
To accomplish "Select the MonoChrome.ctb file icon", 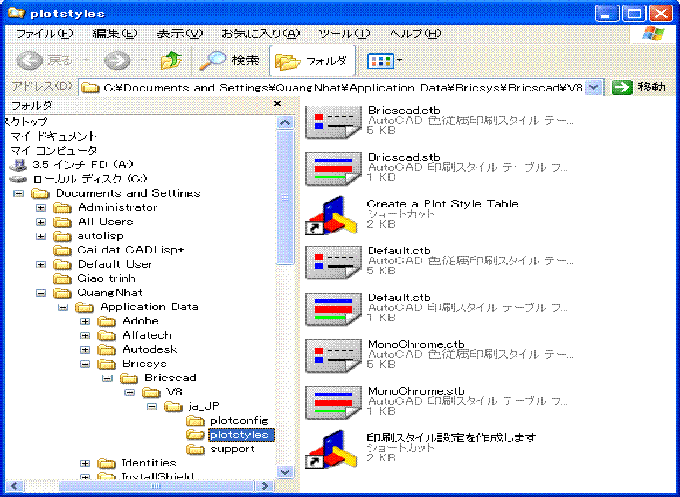I will tap(333, 356).
